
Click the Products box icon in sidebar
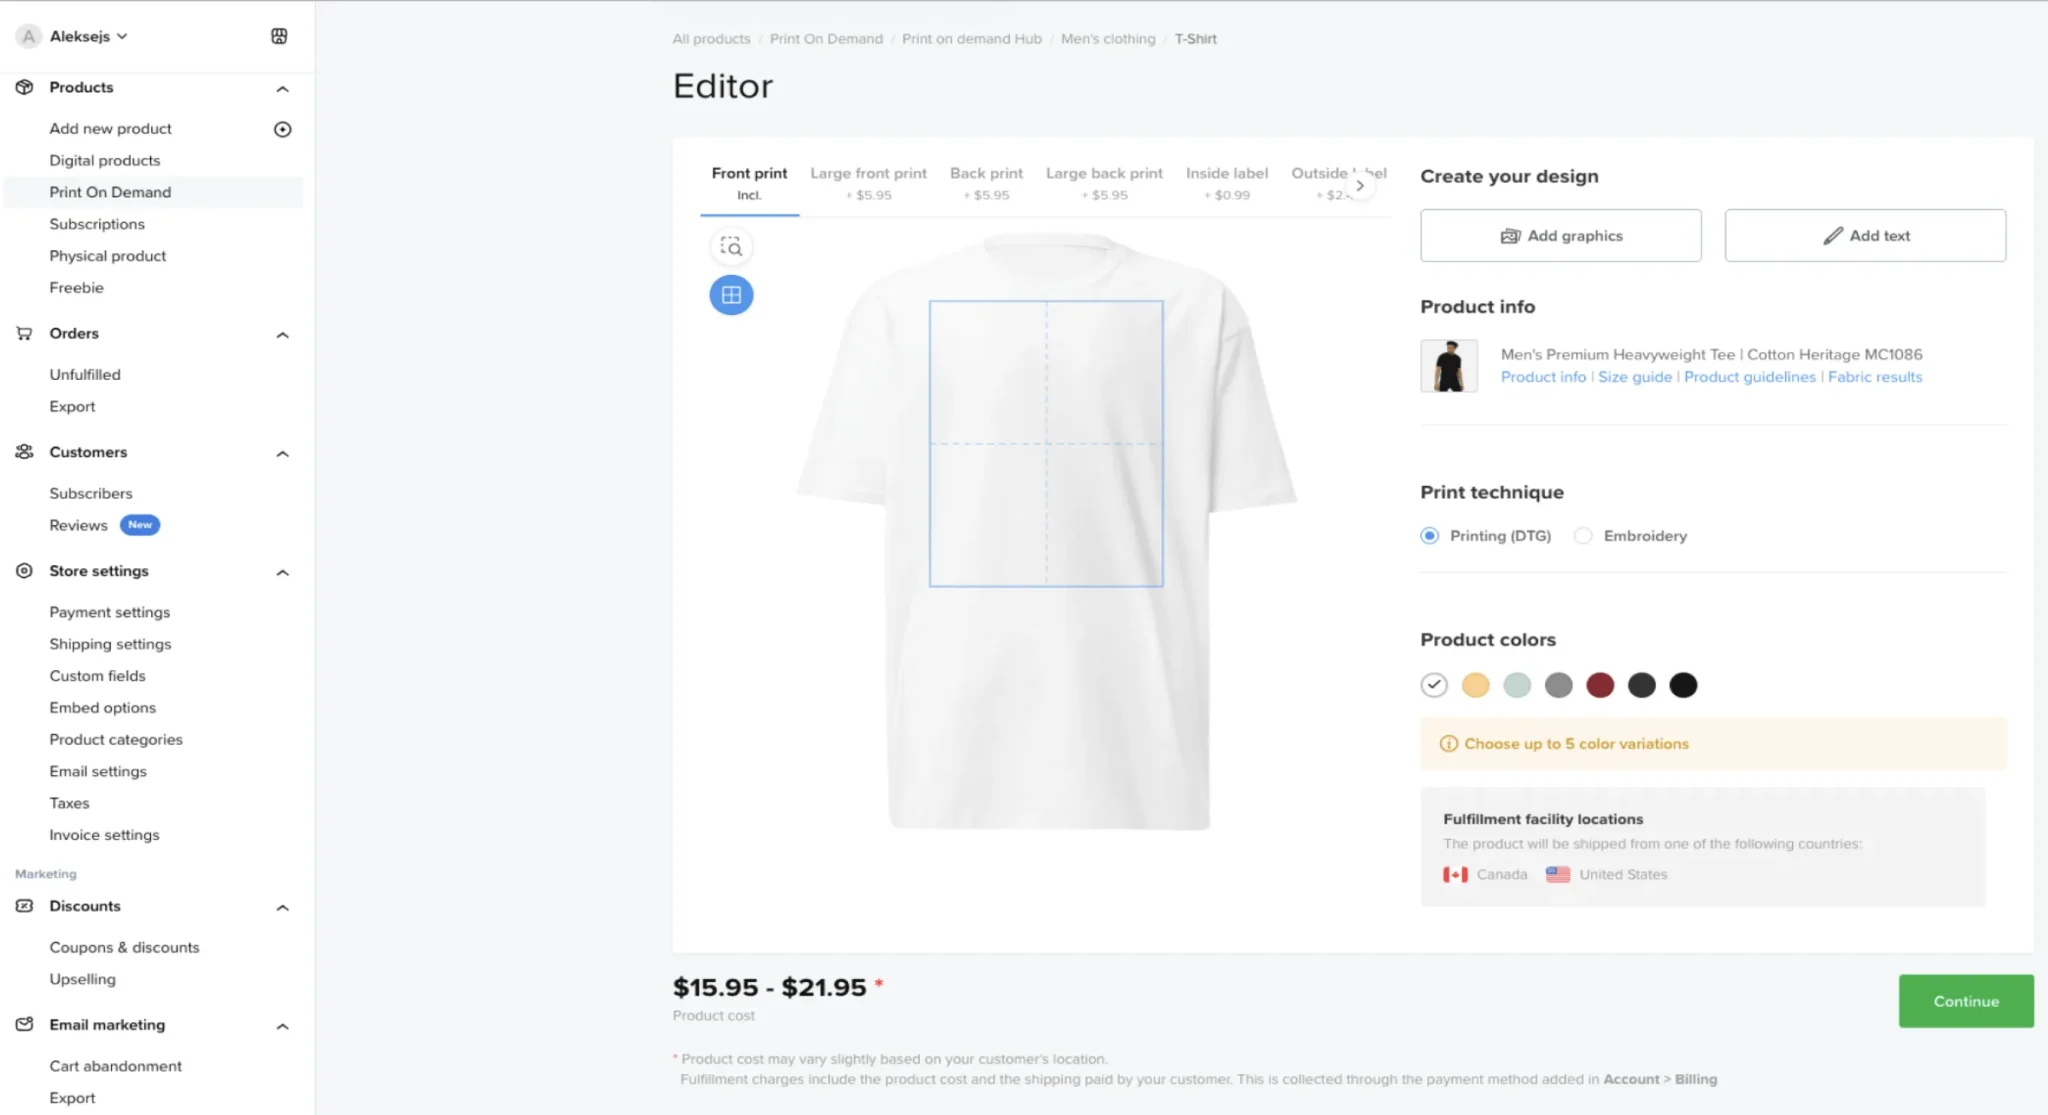[x=25, y=87]
